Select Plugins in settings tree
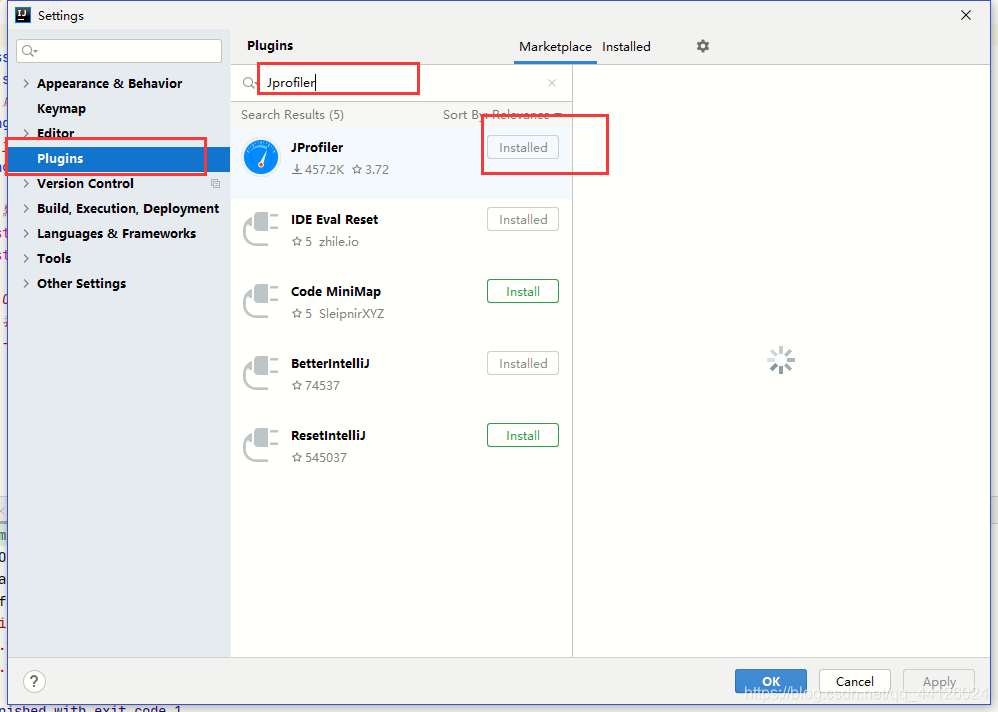The width and height of the screenshot is (998, 712). tap(118, 158)
